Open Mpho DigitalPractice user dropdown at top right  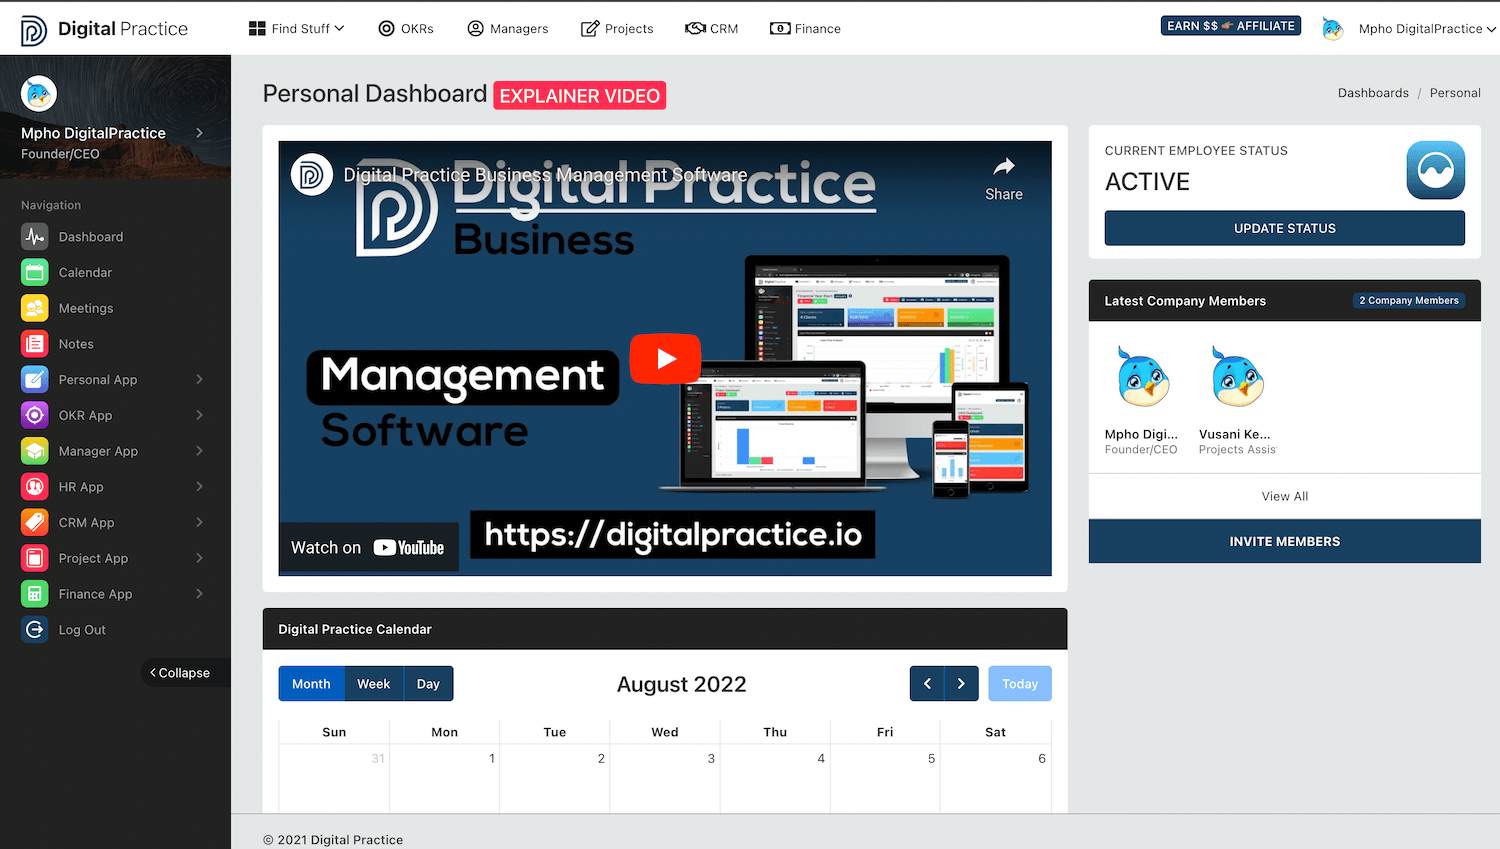pyautogui.click(x=1427, y=29)
